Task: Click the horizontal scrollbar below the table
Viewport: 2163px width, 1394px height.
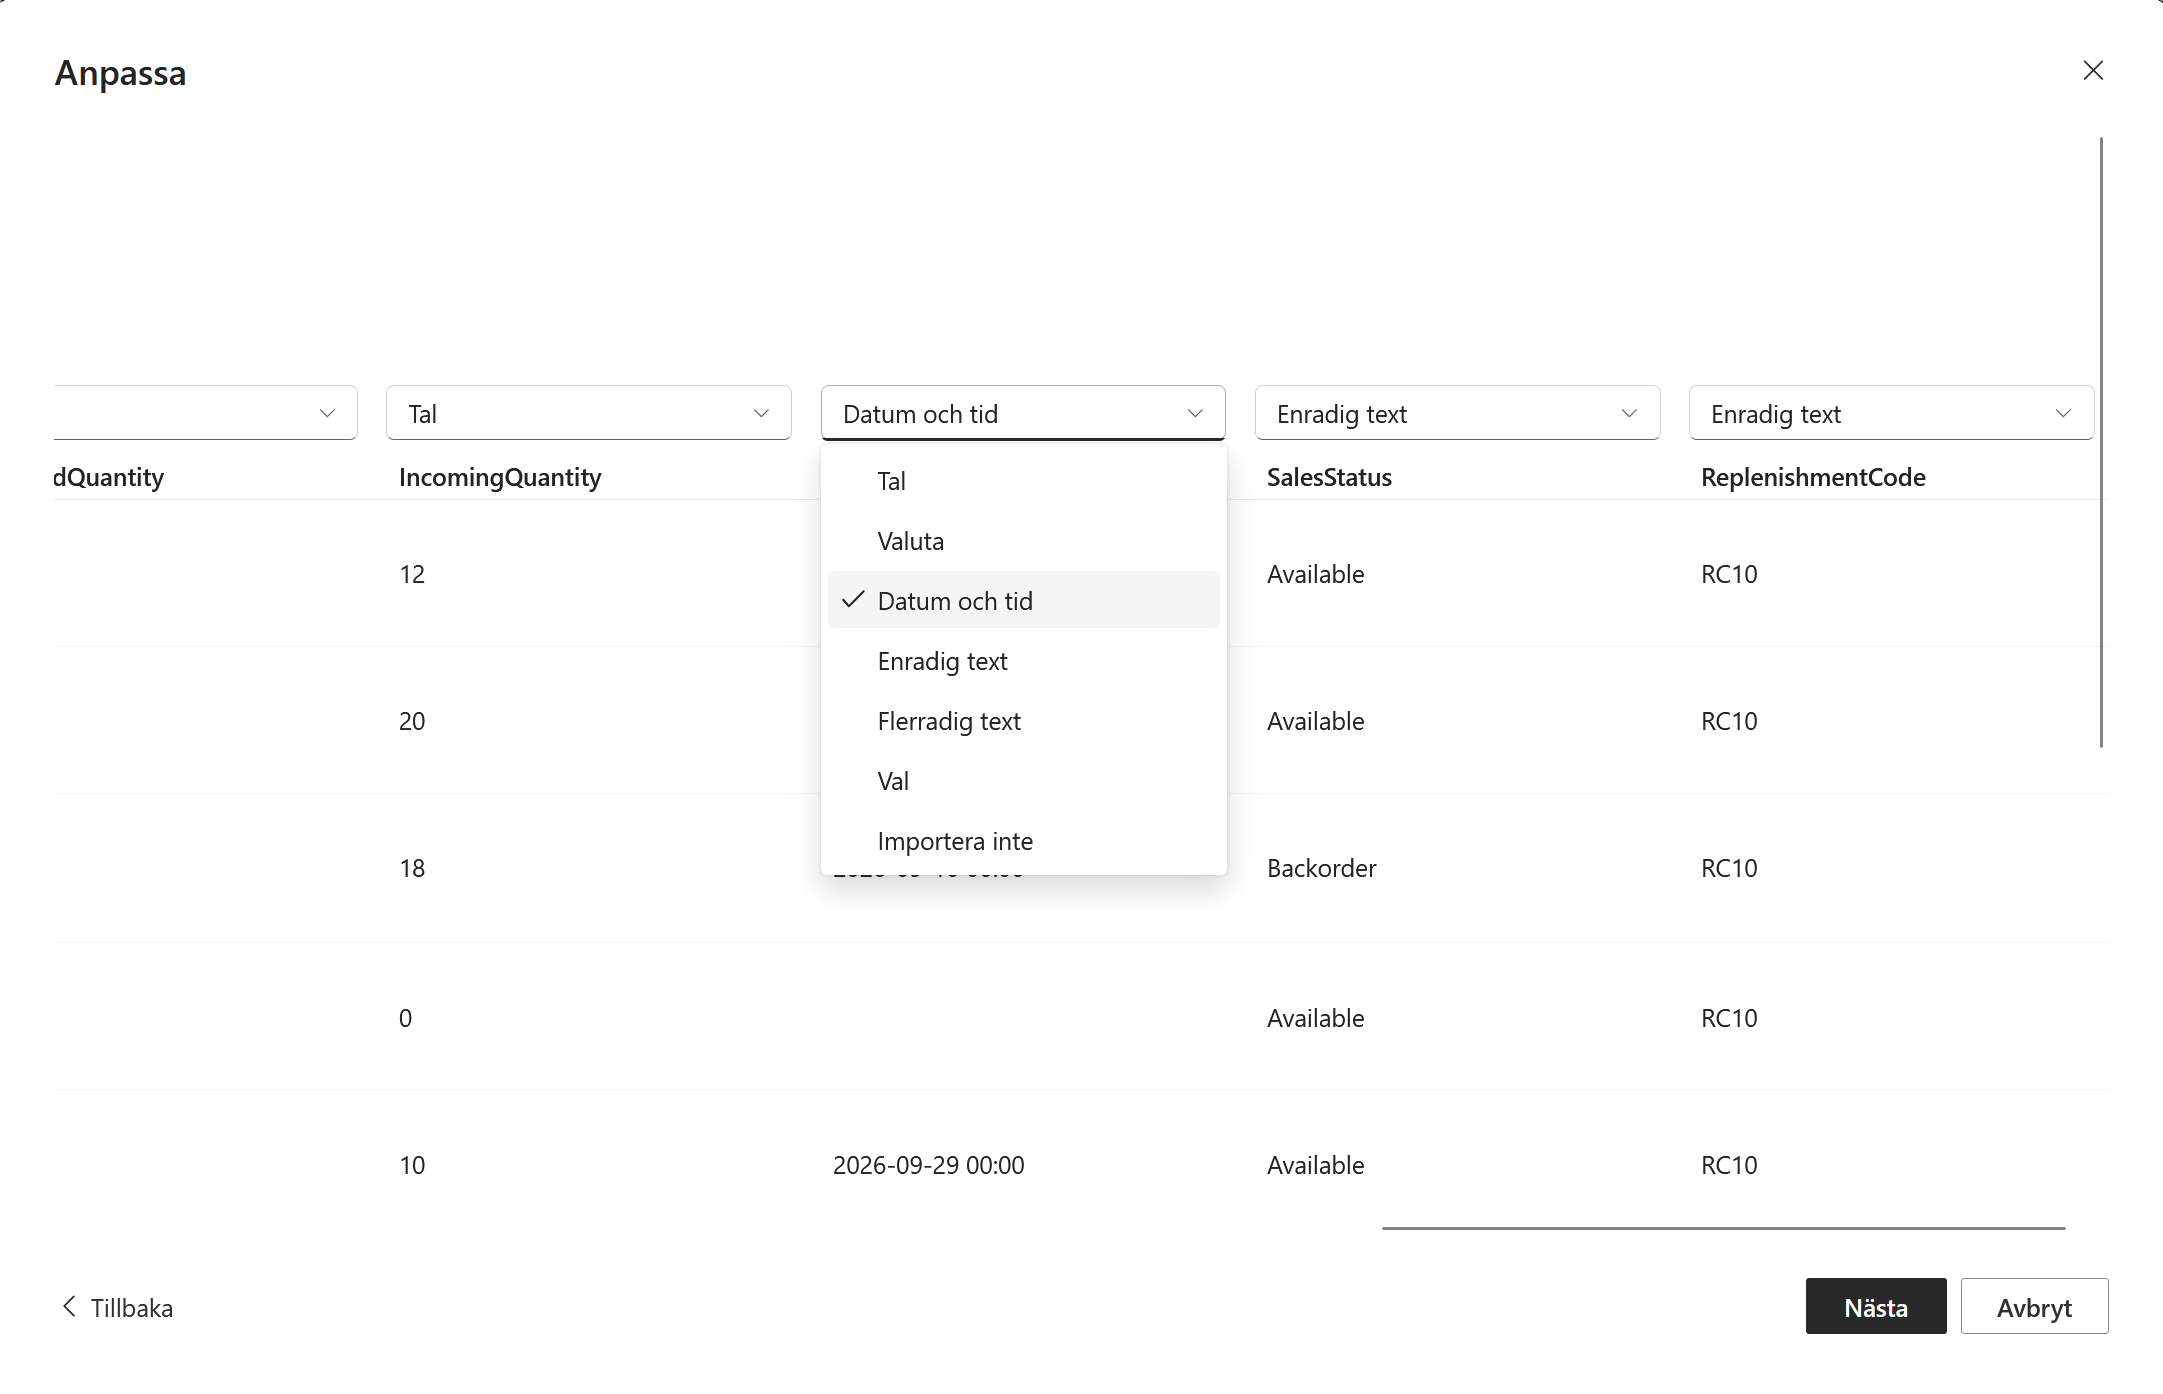Action: pos(1723,1228)
